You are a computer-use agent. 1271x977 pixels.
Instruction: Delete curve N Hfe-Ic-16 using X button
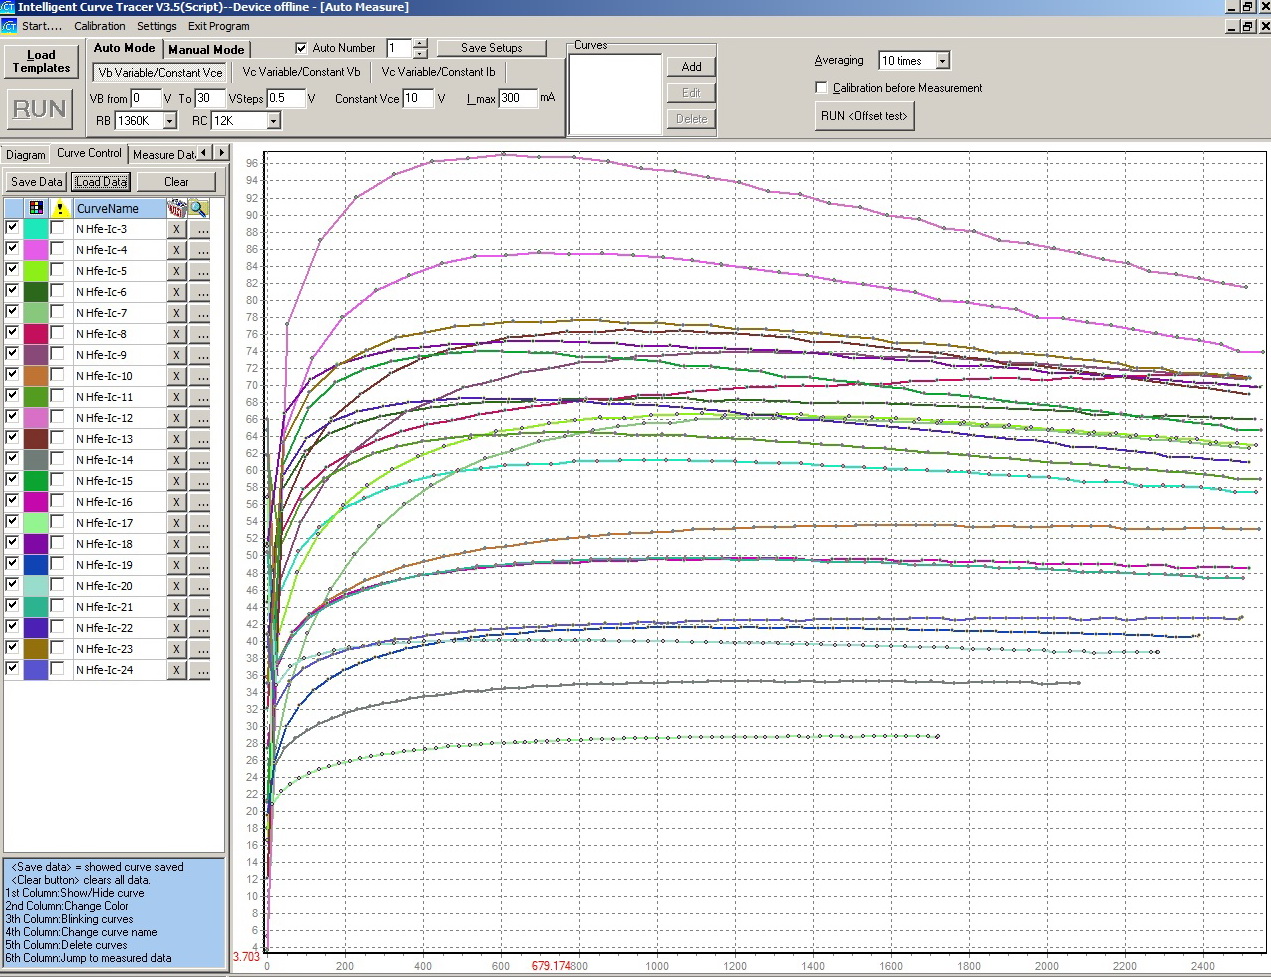point(176,502)
